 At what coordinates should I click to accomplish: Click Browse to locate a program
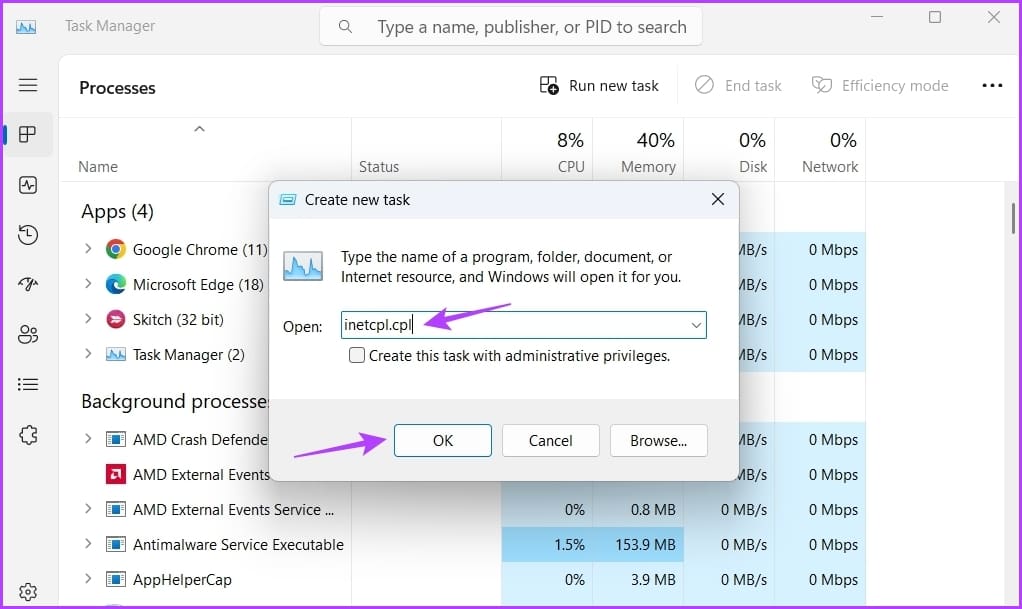click(x=658, y=440)
